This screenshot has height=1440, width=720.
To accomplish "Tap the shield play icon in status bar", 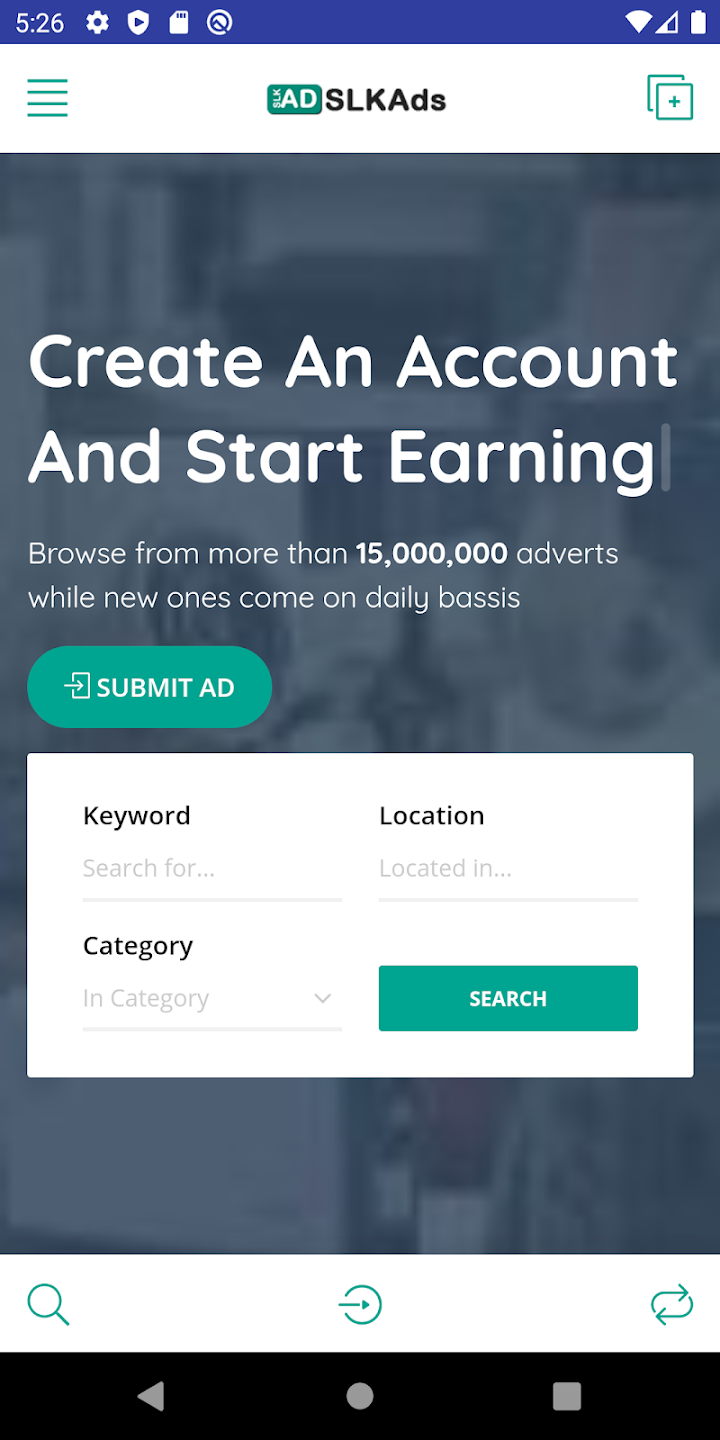I will (x=138, y=22).
